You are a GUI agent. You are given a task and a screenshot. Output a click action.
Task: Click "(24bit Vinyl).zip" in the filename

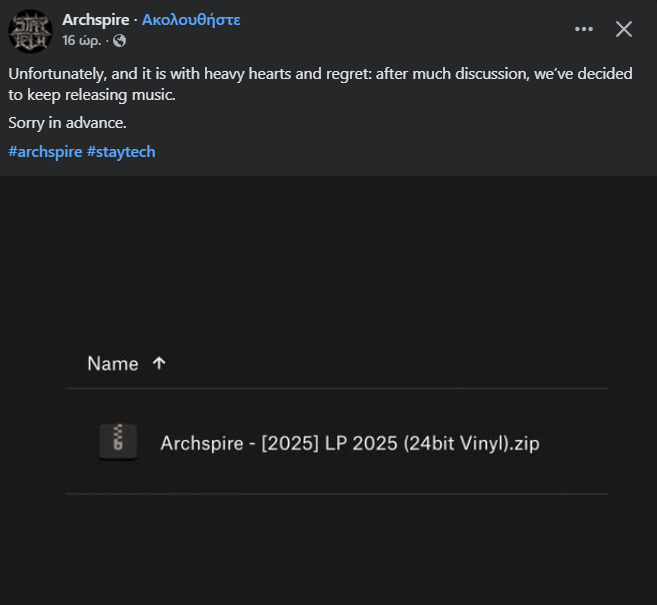click(x=471, y=443)
